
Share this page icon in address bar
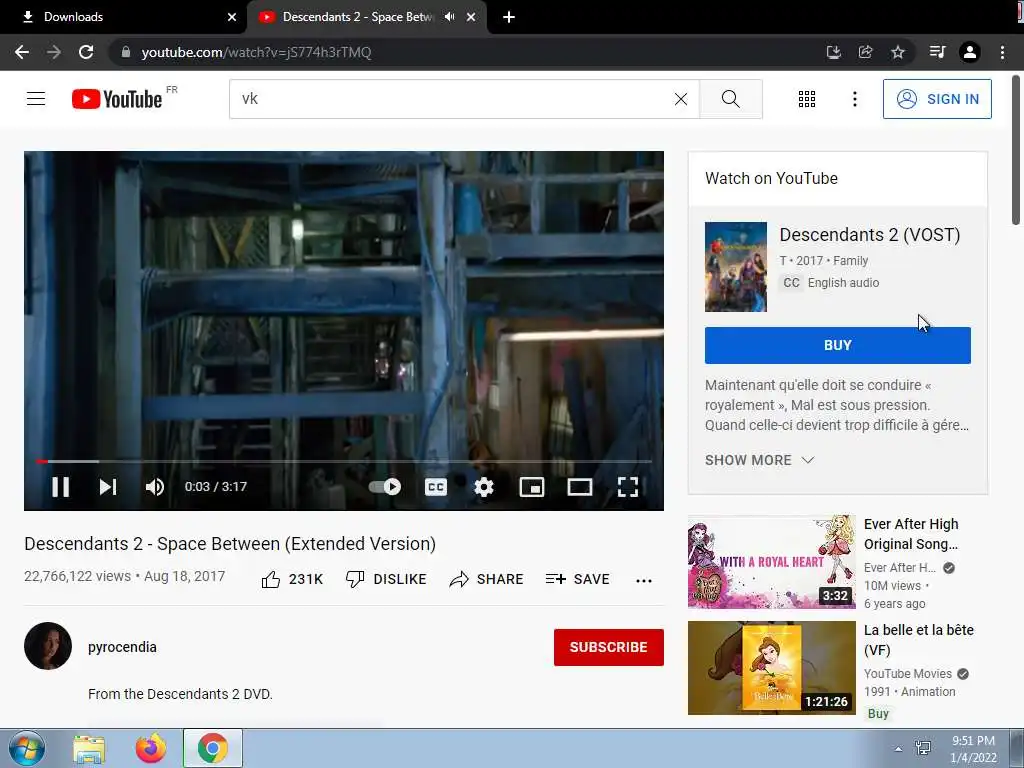point(865,52)
